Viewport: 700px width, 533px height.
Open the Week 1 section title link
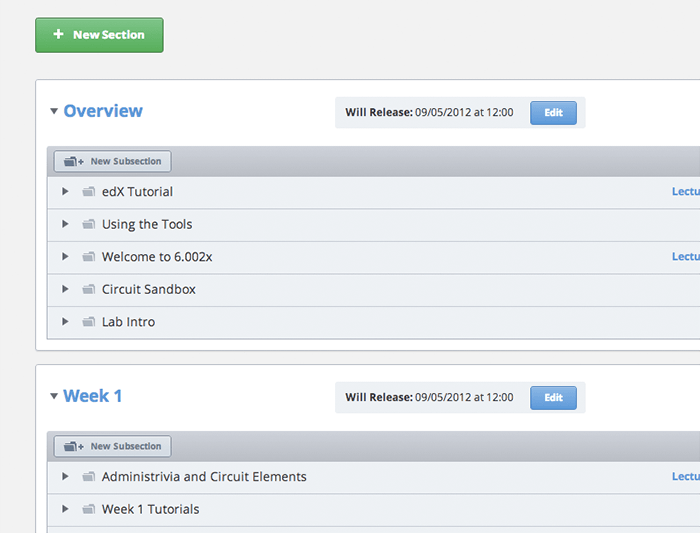pyautogui.click(x=92, y=396)
